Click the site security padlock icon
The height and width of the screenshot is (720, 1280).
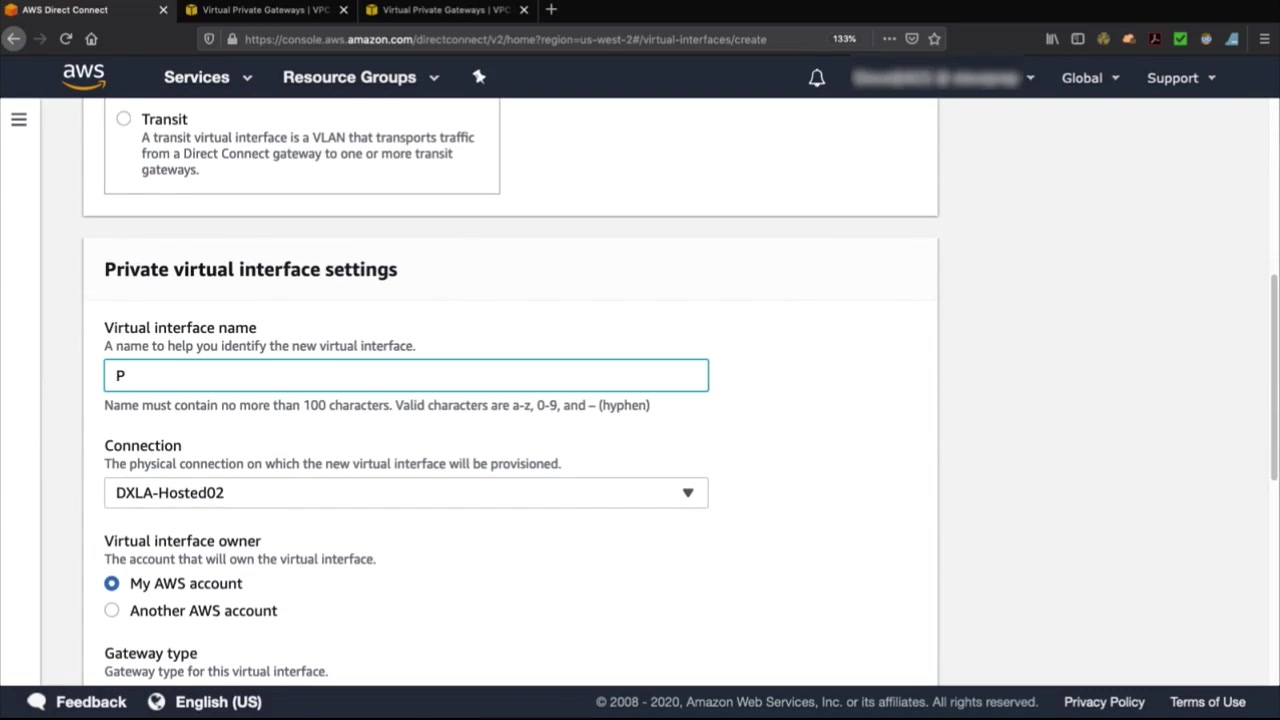[232, 39]
